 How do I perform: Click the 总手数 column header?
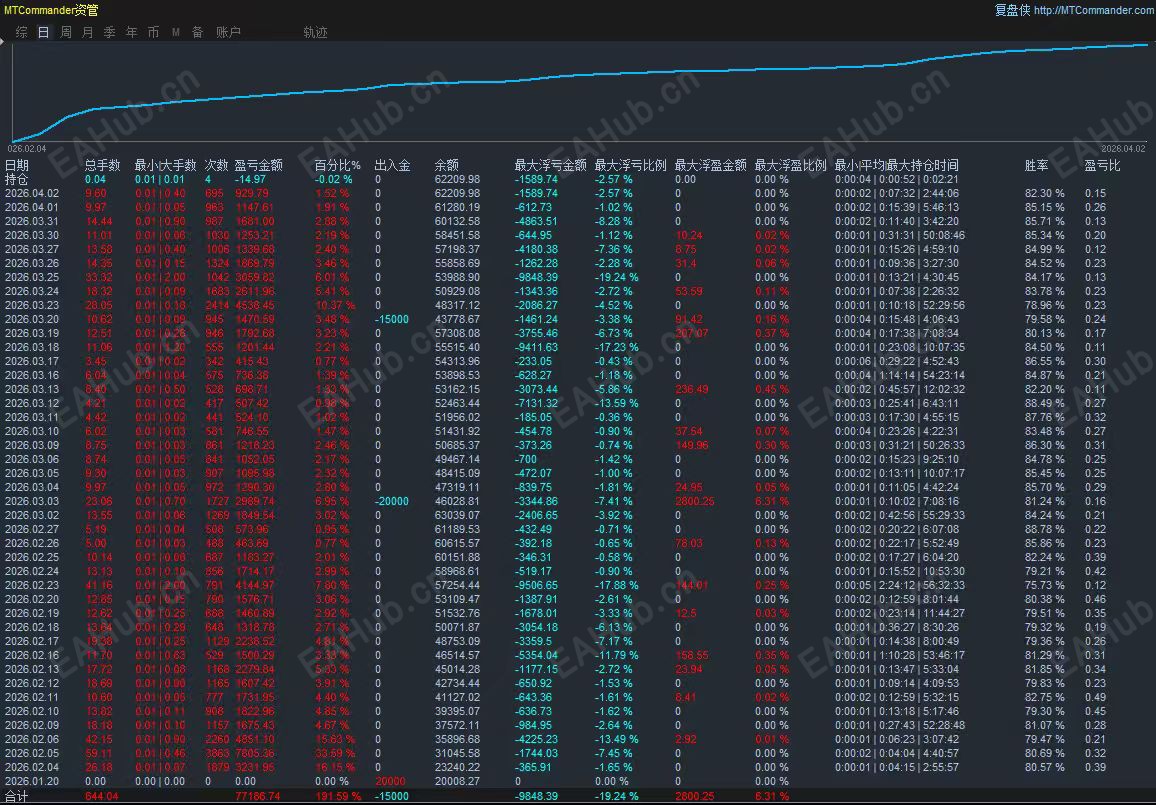click(x=102, y=165)
